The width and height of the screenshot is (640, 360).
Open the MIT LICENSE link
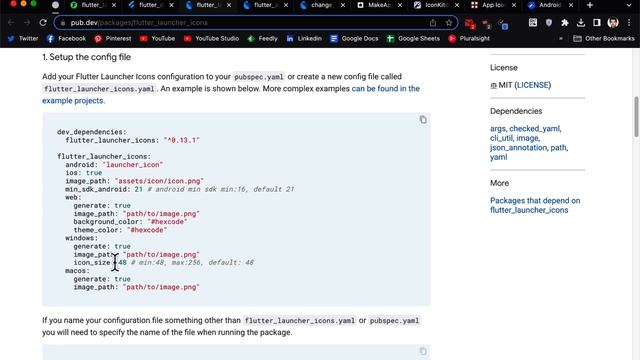point(533,85)
